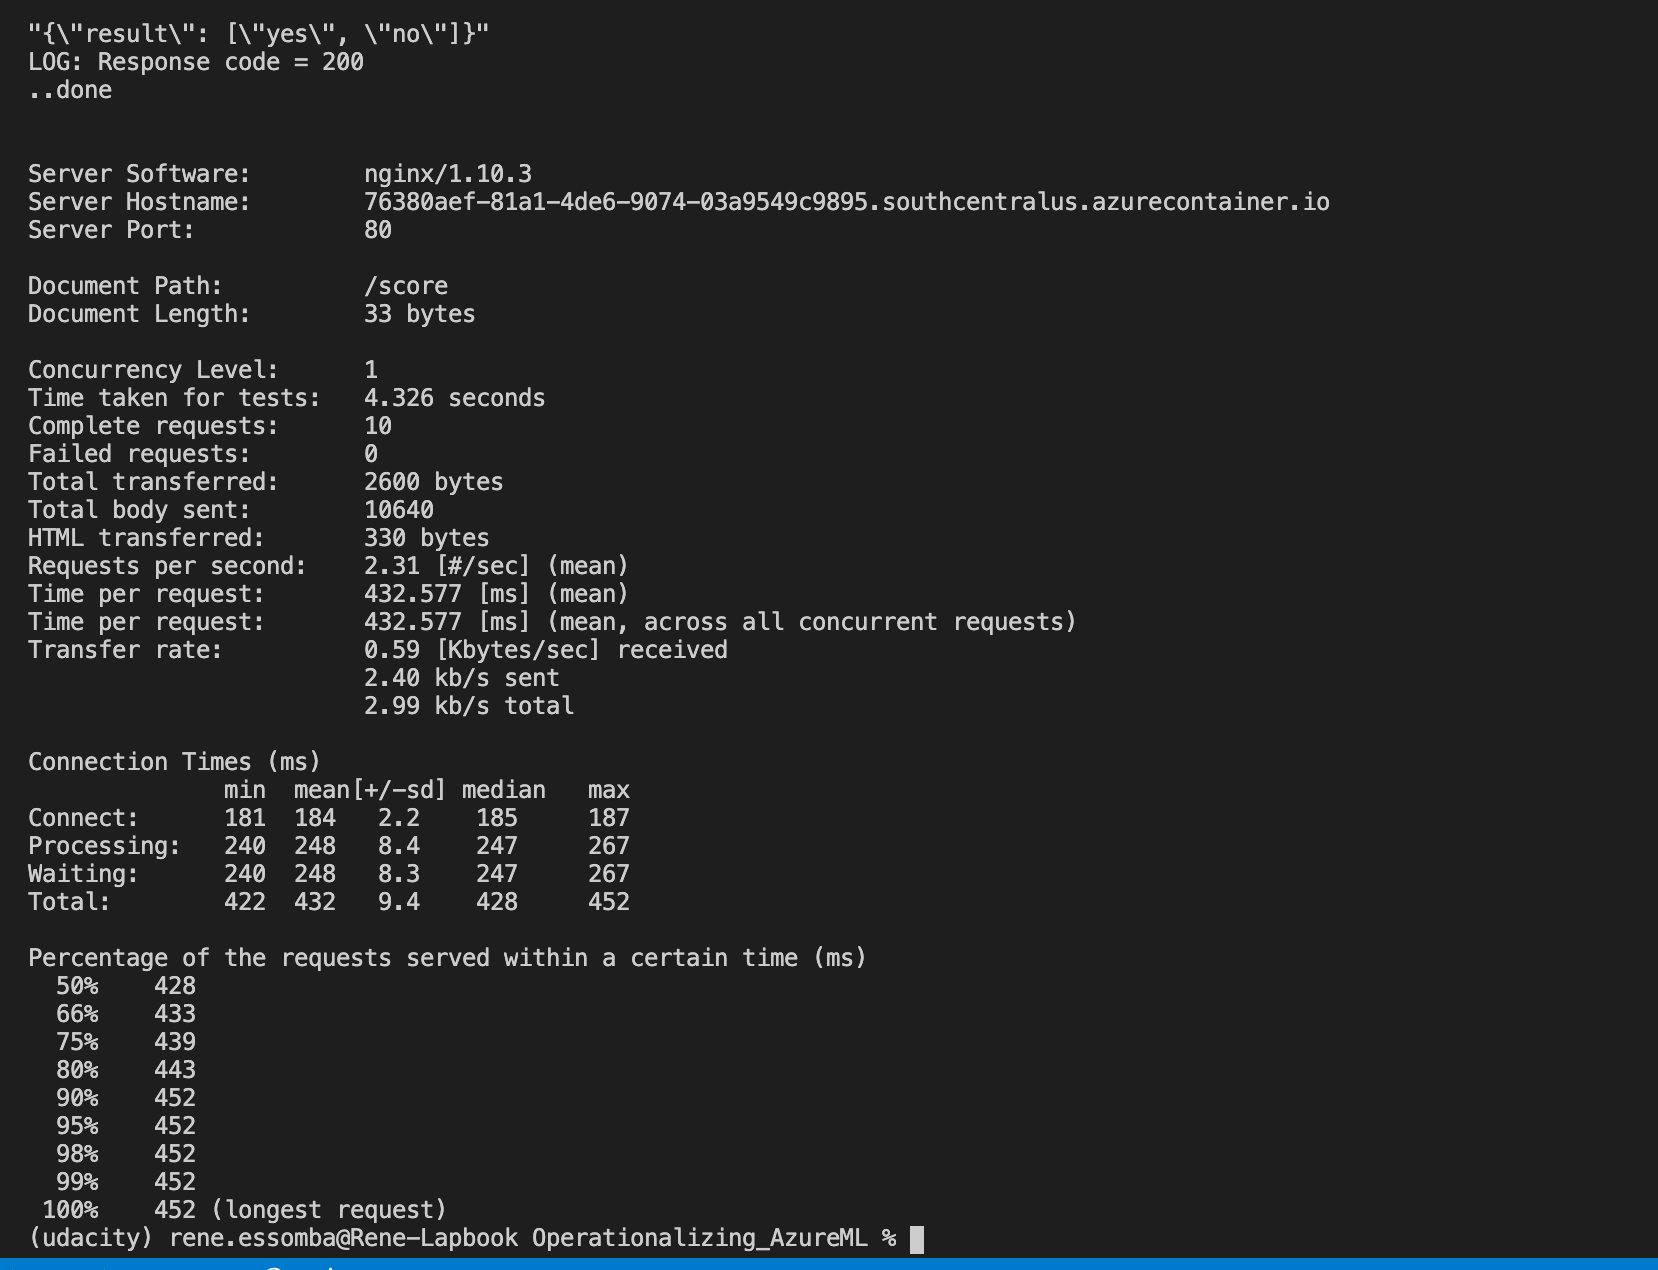This screenshot has height=1270, width=1658.
Task: Click the '(longest request)' text on 100% row
Action: click(x=329, y=1210)
